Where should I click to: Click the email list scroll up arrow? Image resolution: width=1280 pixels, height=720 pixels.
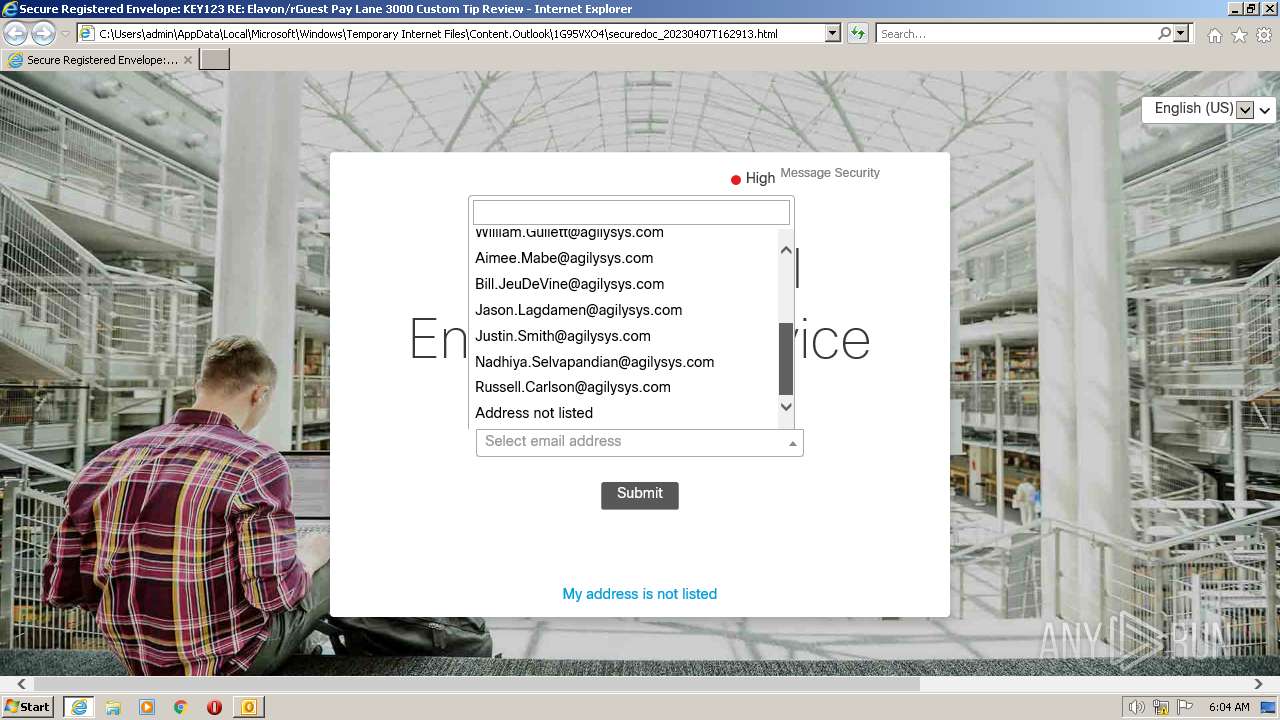[x=786, y=250]
